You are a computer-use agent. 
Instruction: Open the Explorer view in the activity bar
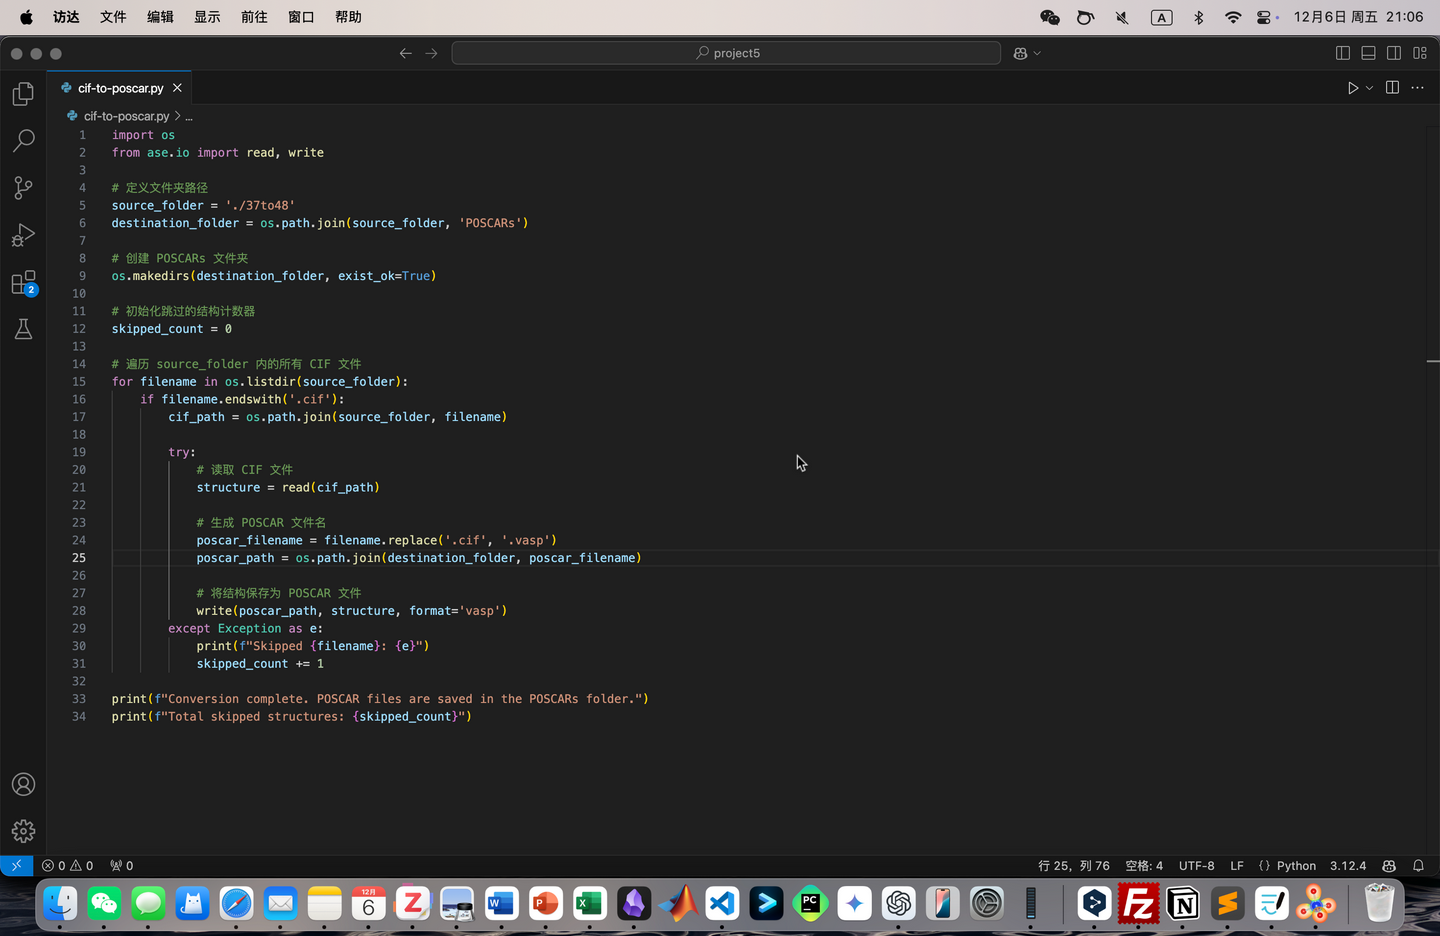(23, 94)
